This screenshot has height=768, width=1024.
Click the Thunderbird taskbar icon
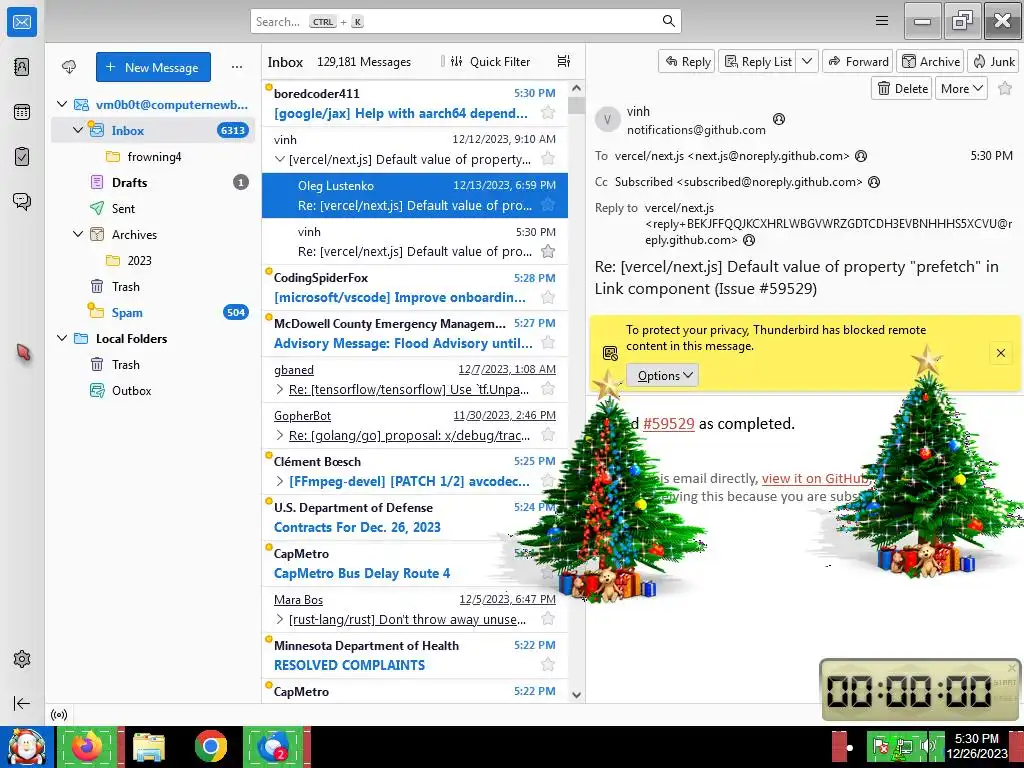coord(273,746)
